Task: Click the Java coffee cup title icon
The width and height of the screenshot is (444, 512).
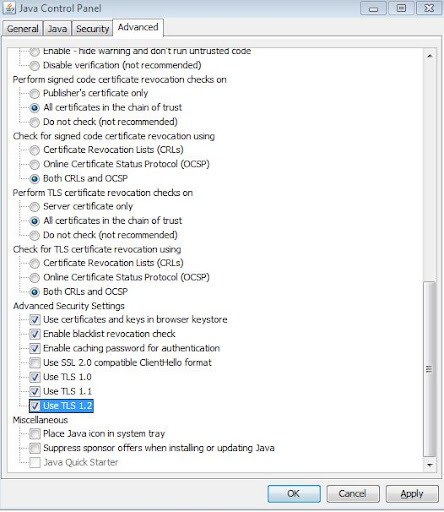Action: coord(9,8)
